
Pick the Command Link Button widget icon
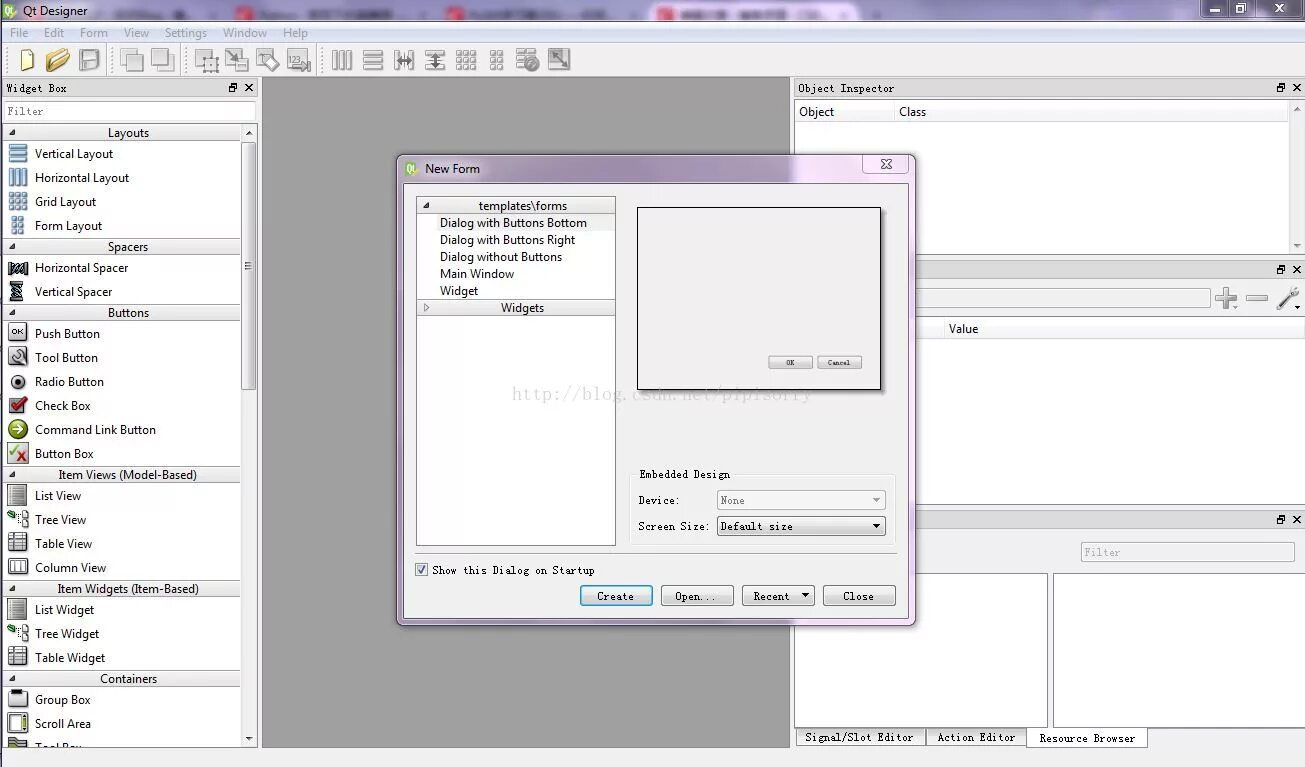pos(18,429)
